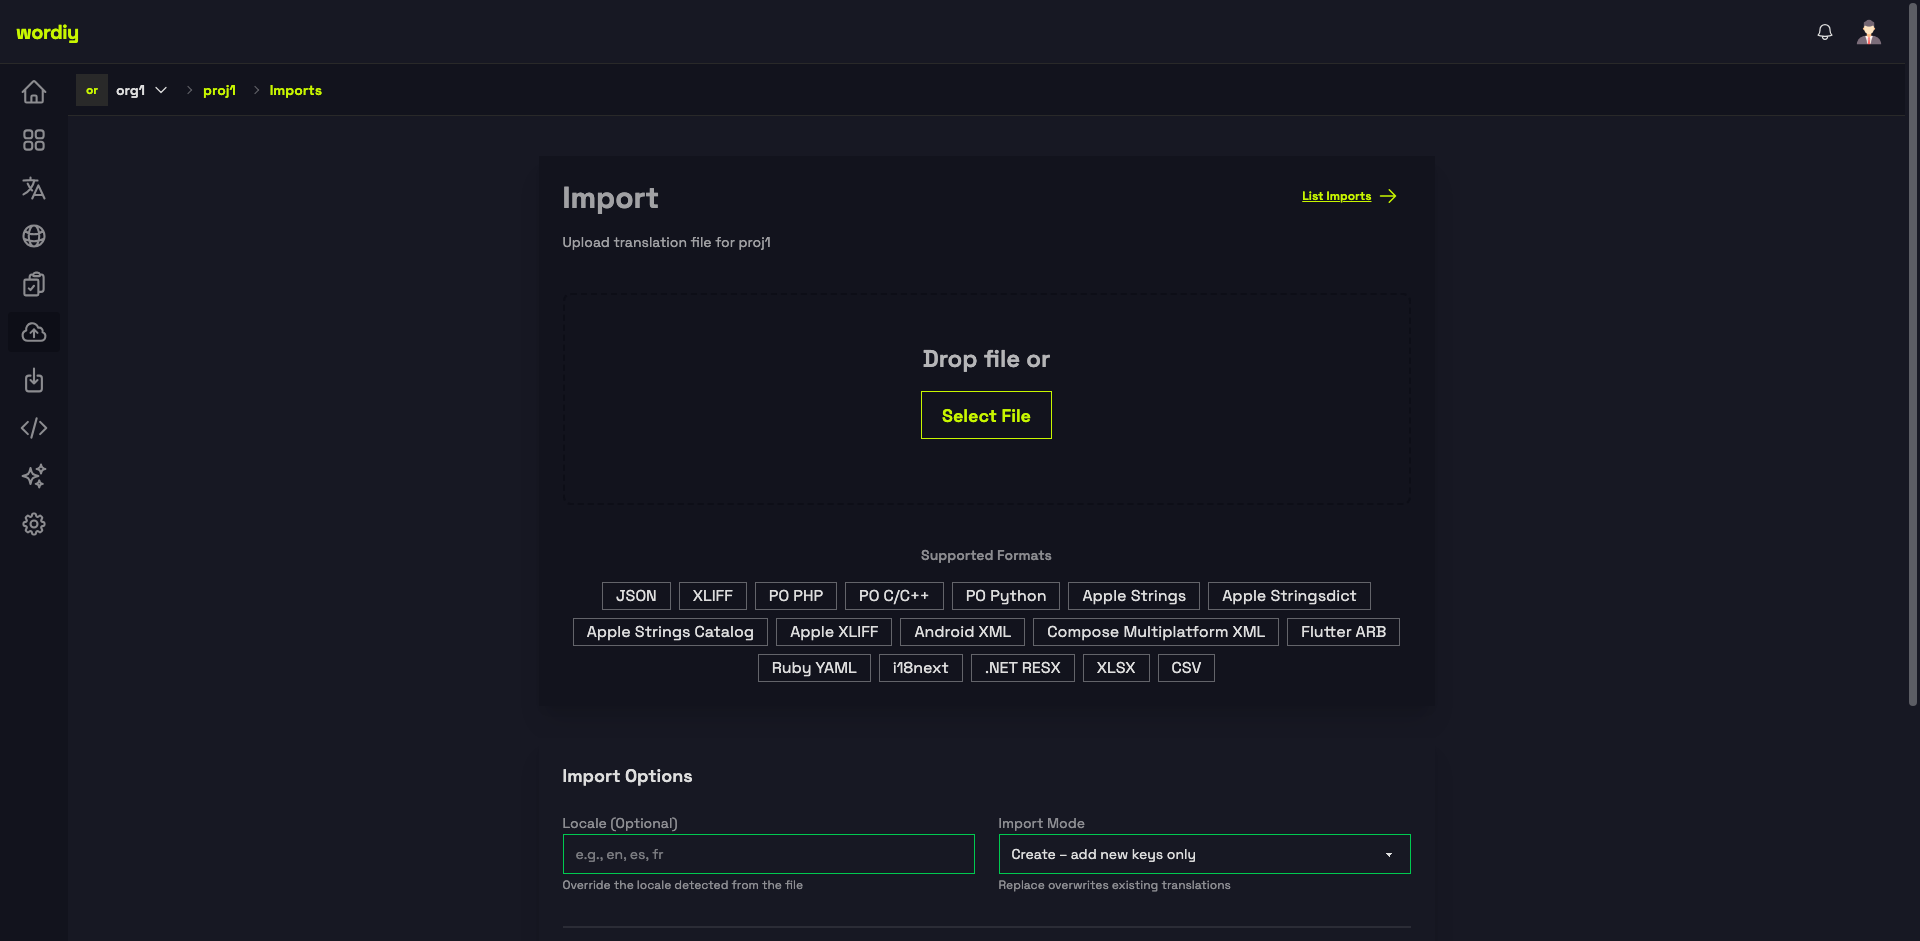This screenshot has width=1920, height=941.
Task: Click the page vertical scrollbar
Action: (x=1913, y=355)
